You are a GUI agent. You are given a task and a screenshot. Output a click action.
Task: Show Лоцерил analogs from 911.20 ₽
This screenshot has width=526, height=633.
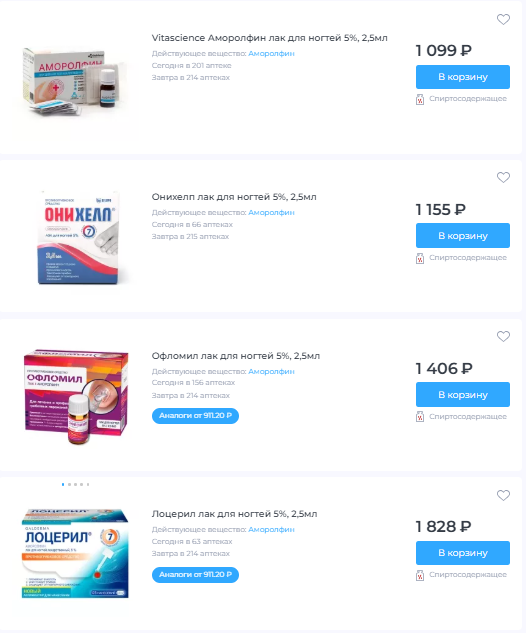coord(195,575)
